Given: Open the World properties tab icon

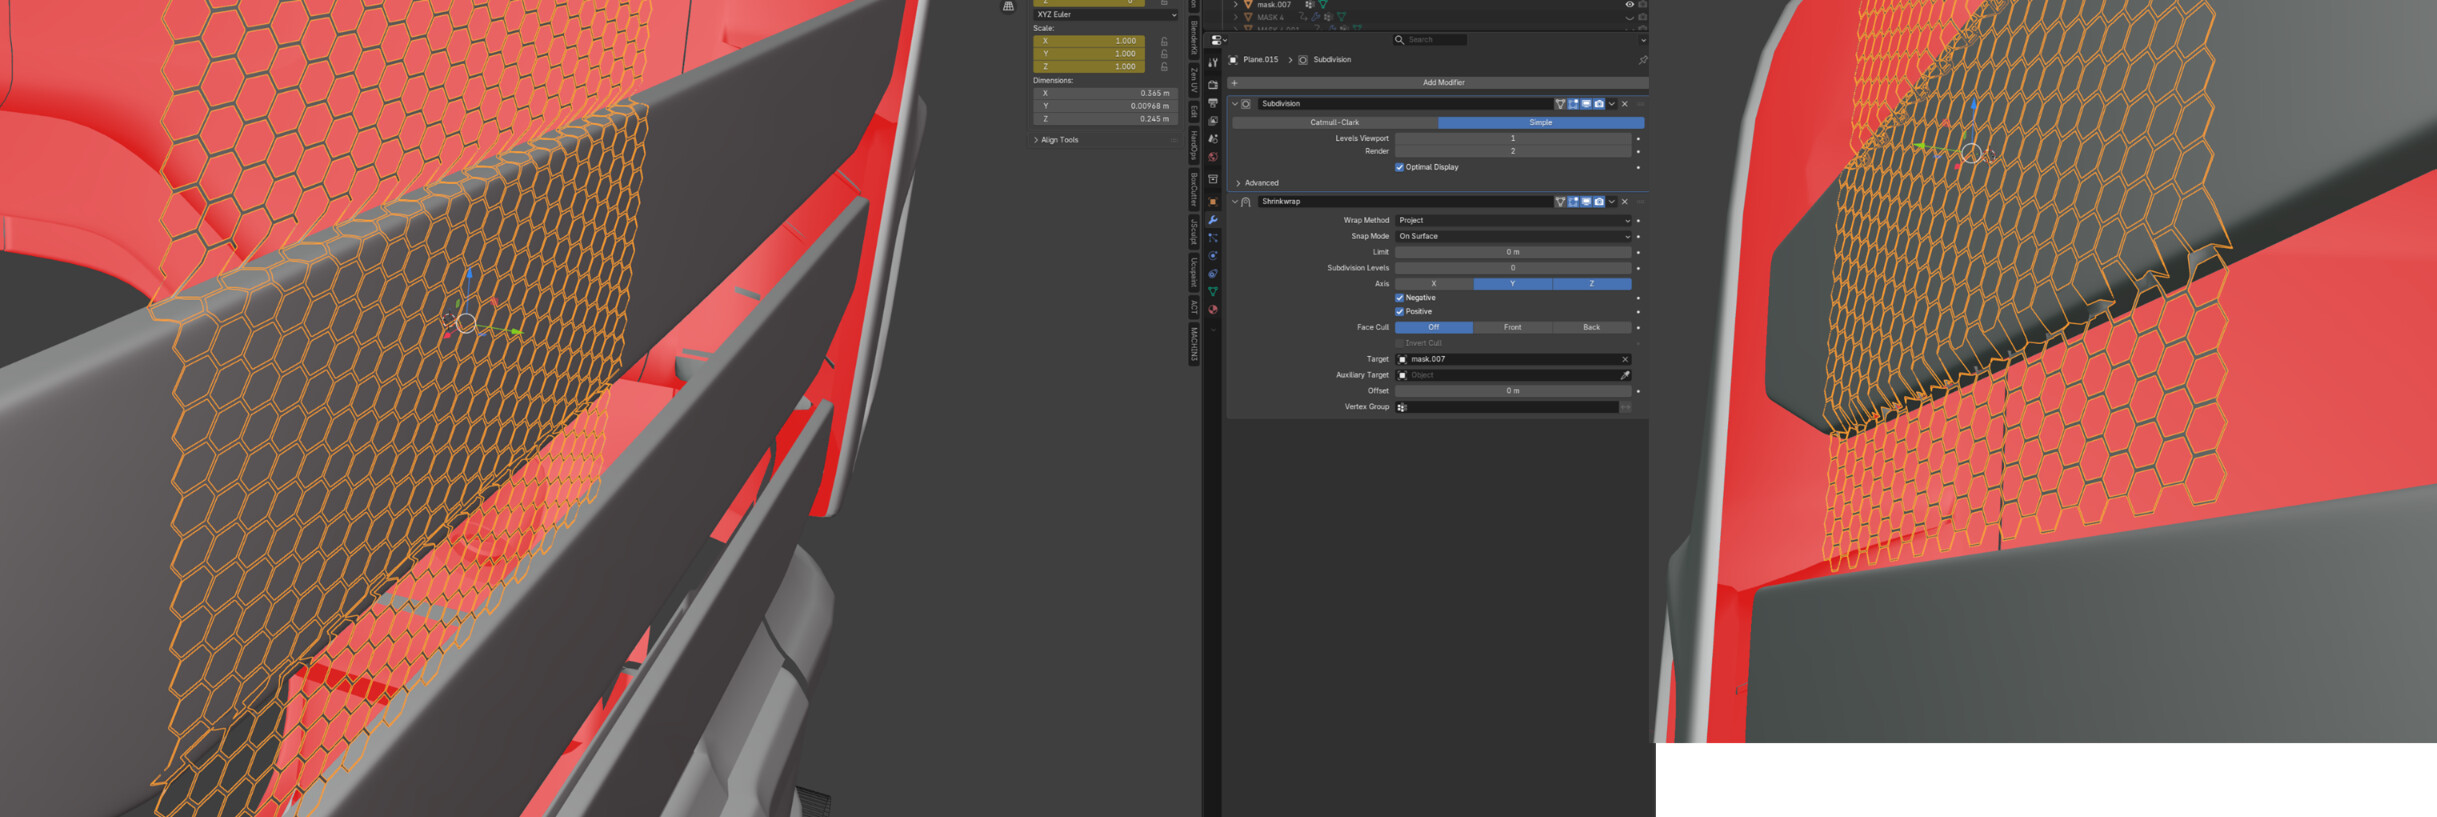Looking at the screenshot, I should point(1213,157).
